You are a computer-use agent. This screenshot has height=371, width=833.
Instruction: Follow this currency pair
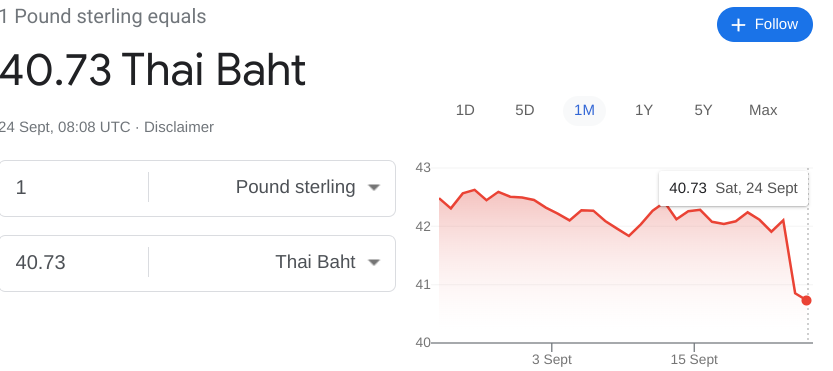[x=764, y=24]
